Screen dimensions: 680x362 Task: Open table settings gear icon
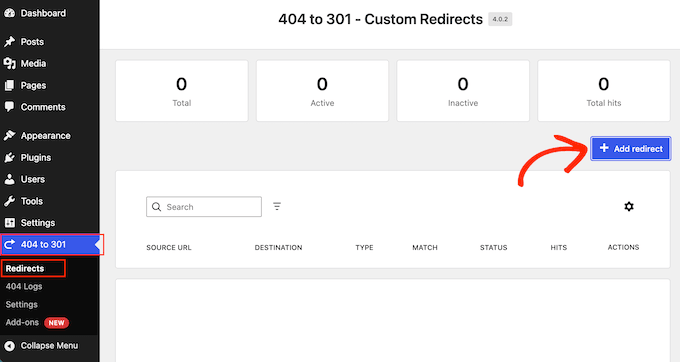629,206
